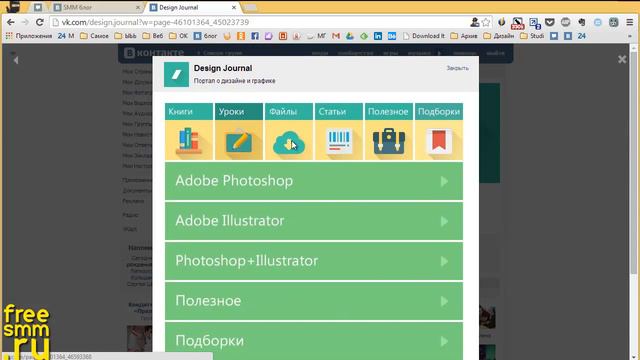Click the Evernote elephant extension icon
Image resolution: width=640 pixels, height=360 pixels.
[582, 22]
